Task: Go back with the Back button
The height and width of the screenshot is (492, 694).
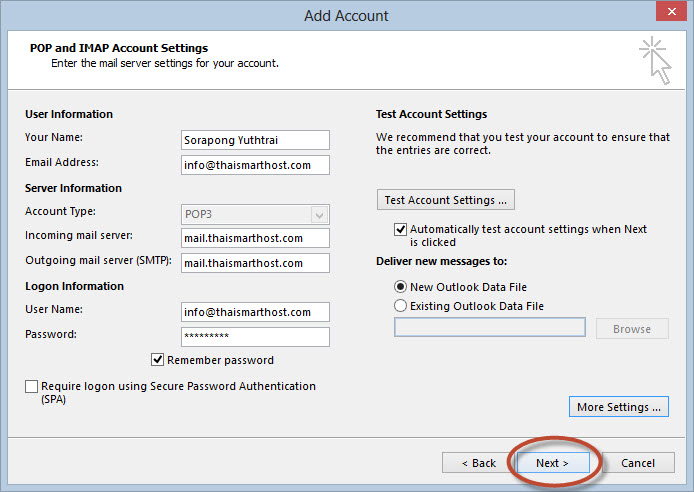Action: point(477,463)
